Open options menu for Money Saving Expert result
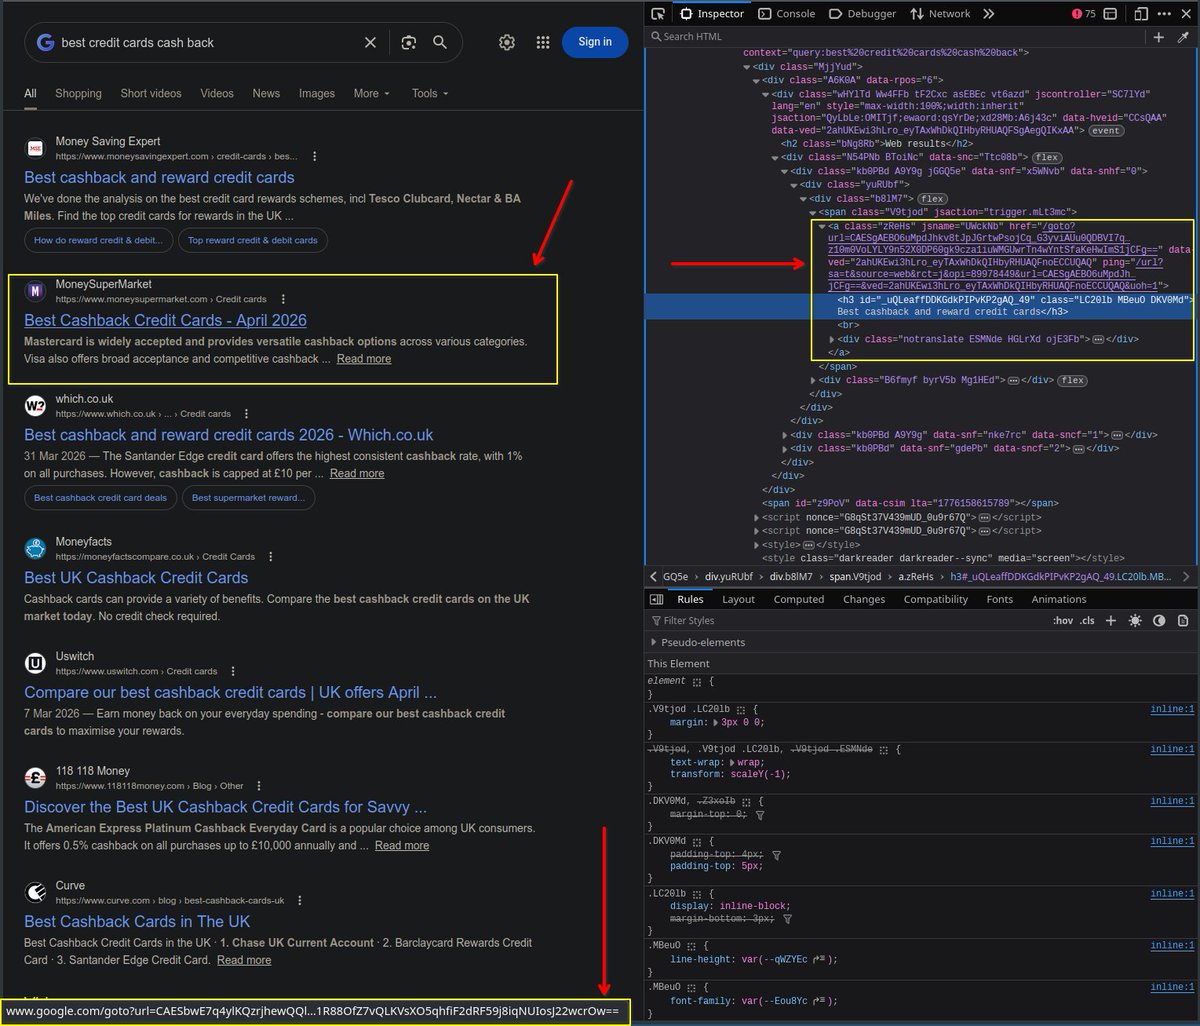 pos(315,157)
